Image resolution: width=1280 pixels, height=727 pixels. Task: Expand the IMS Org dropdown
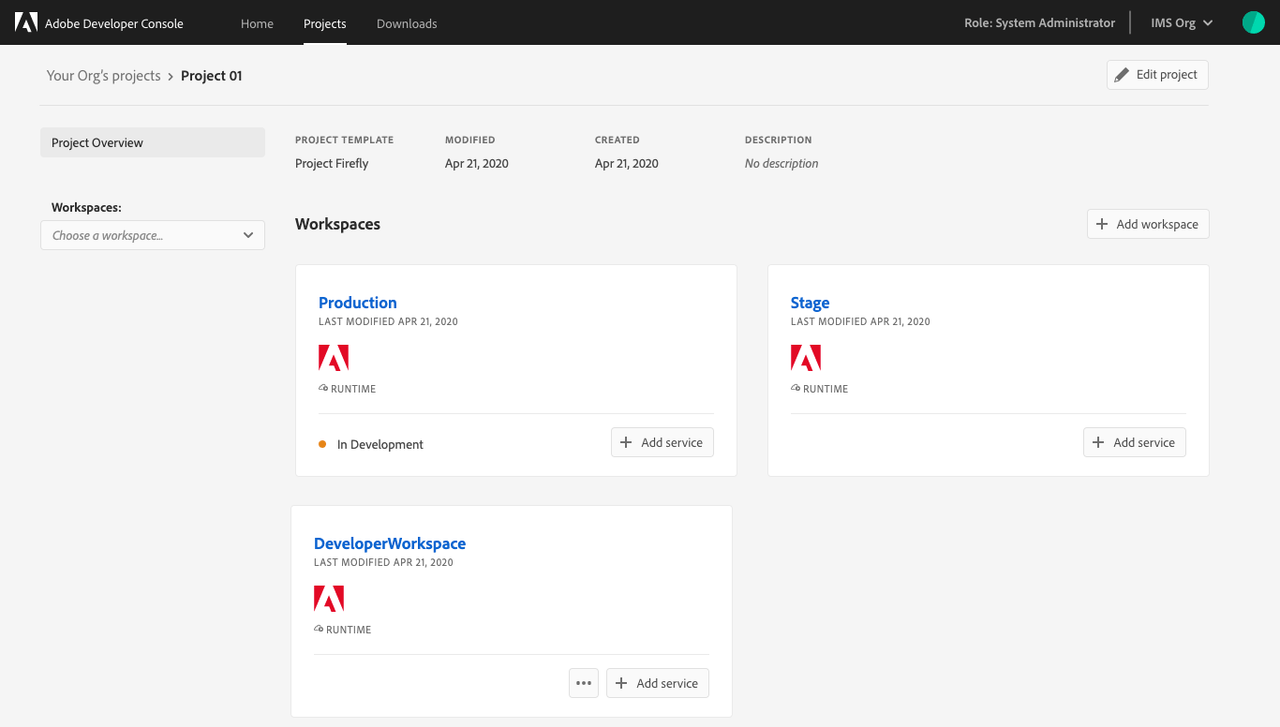(x=1182, y=23)
